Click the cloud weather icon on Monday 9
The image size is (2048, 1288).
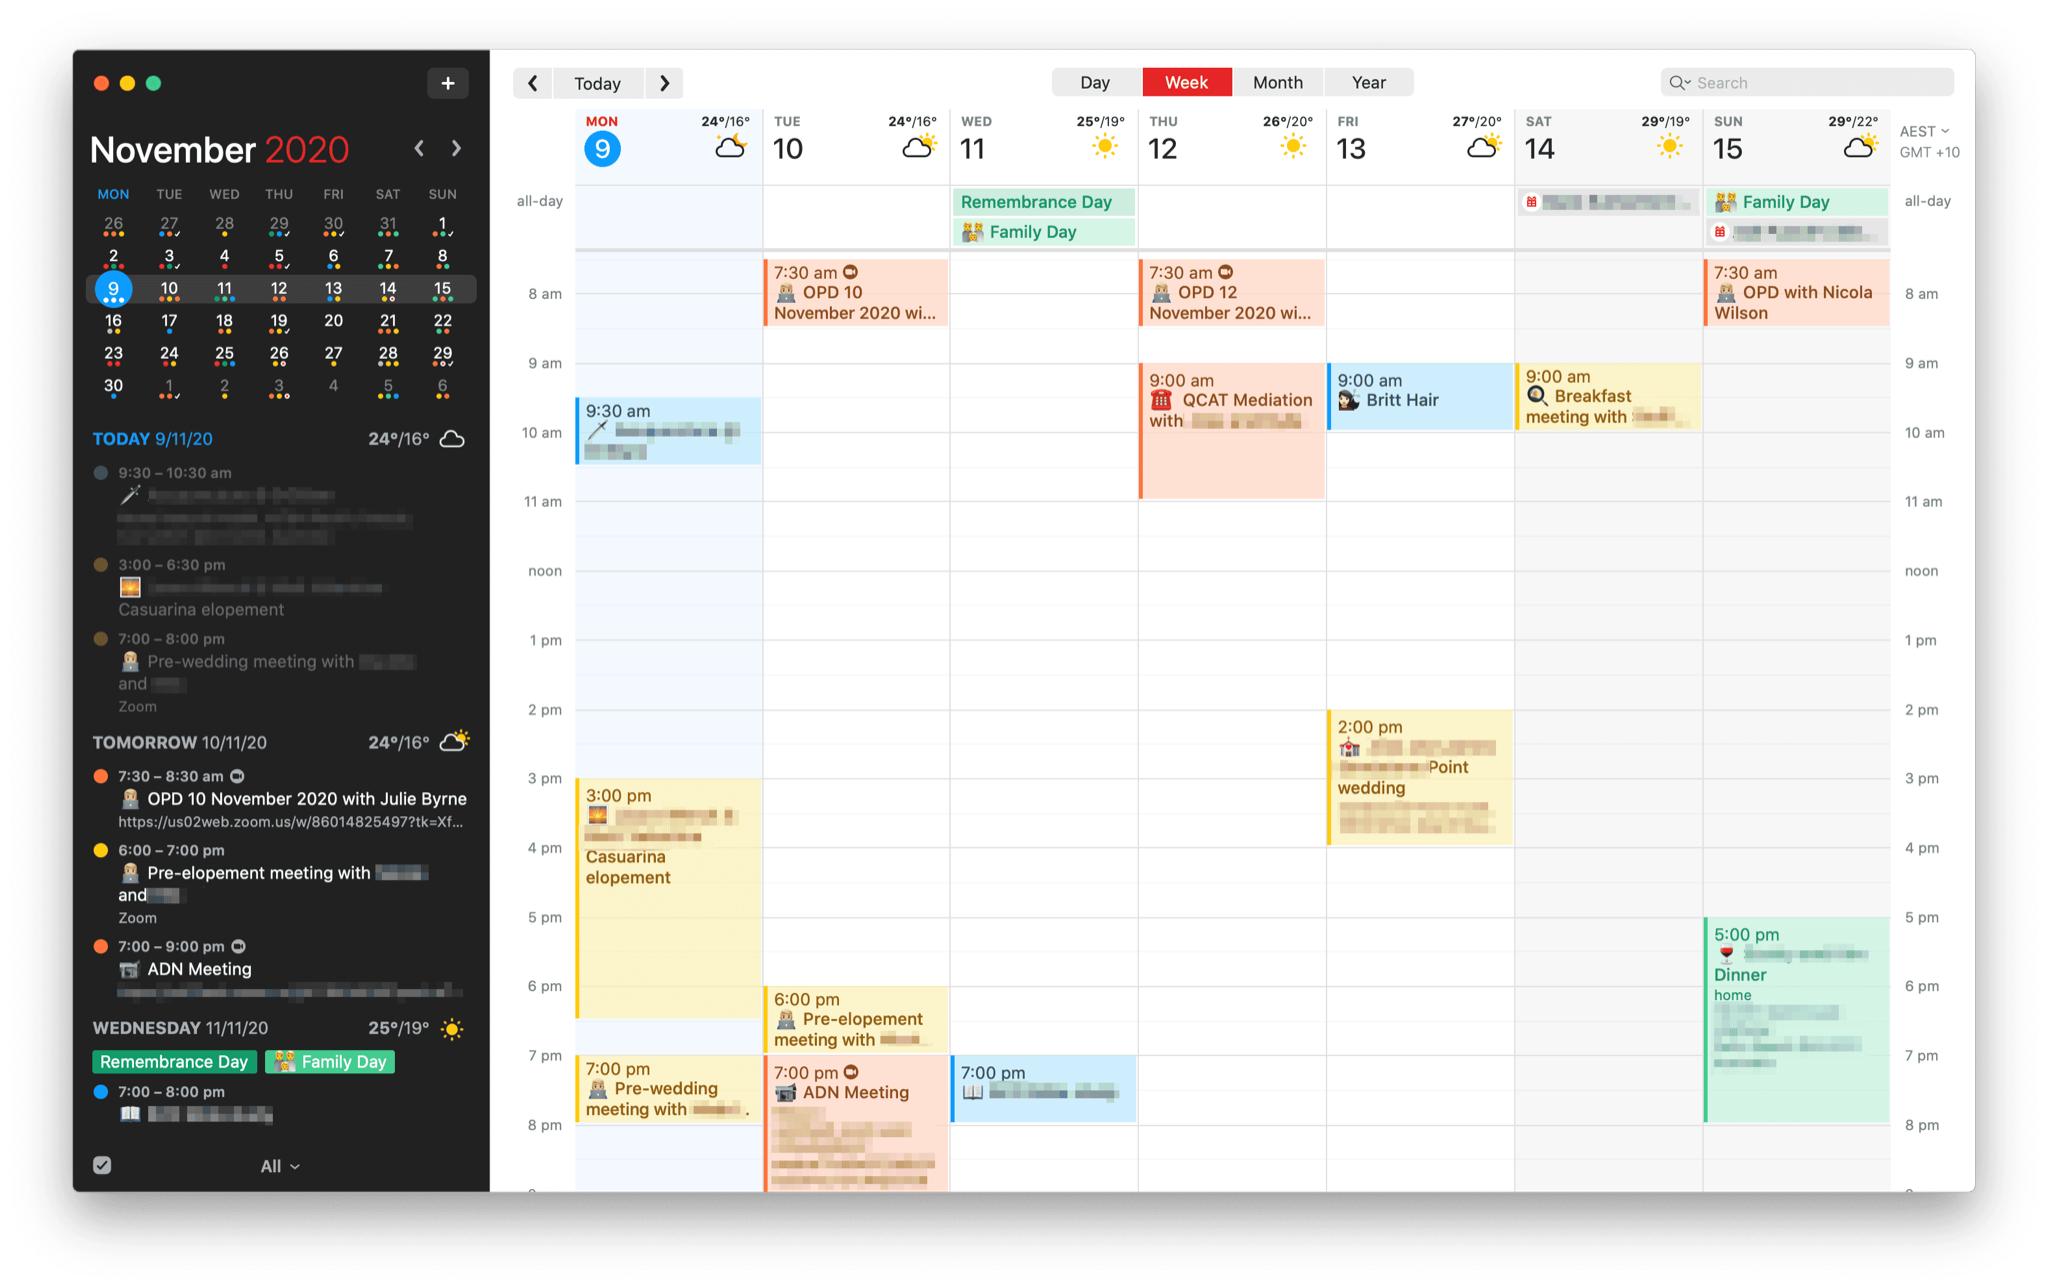point(731,148)
